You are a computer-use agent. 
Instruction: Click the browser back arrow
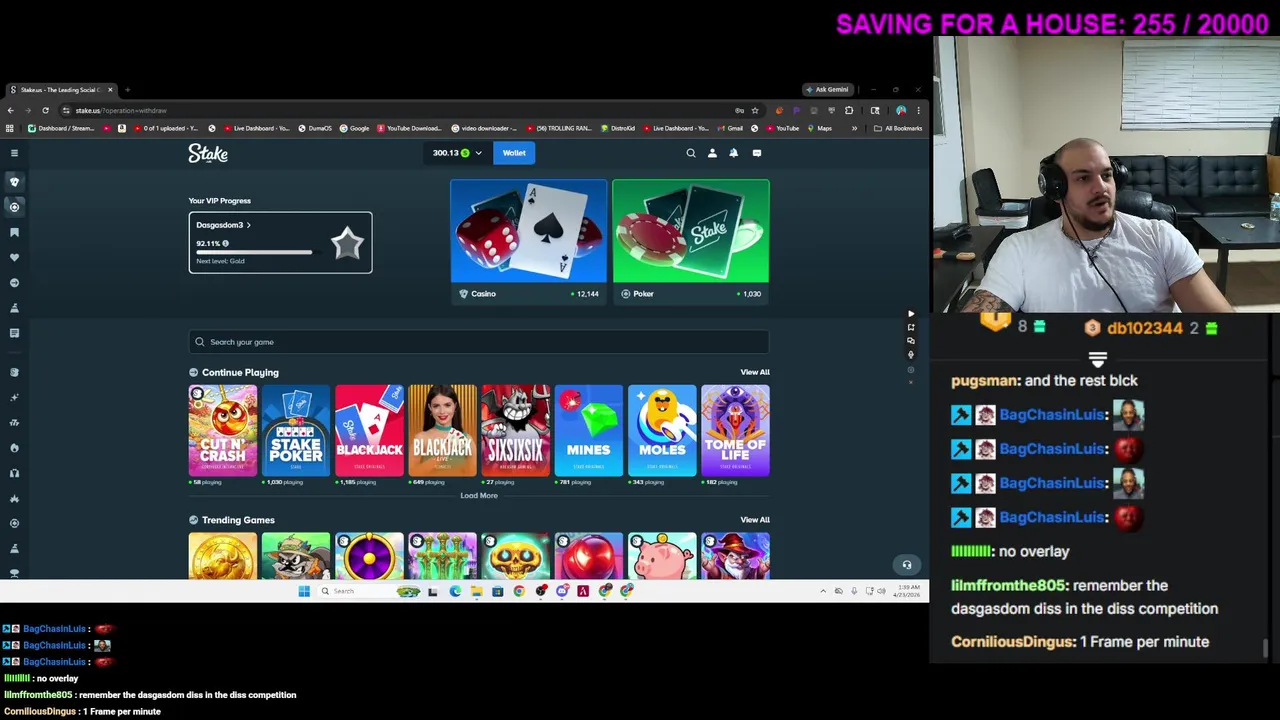10,110
